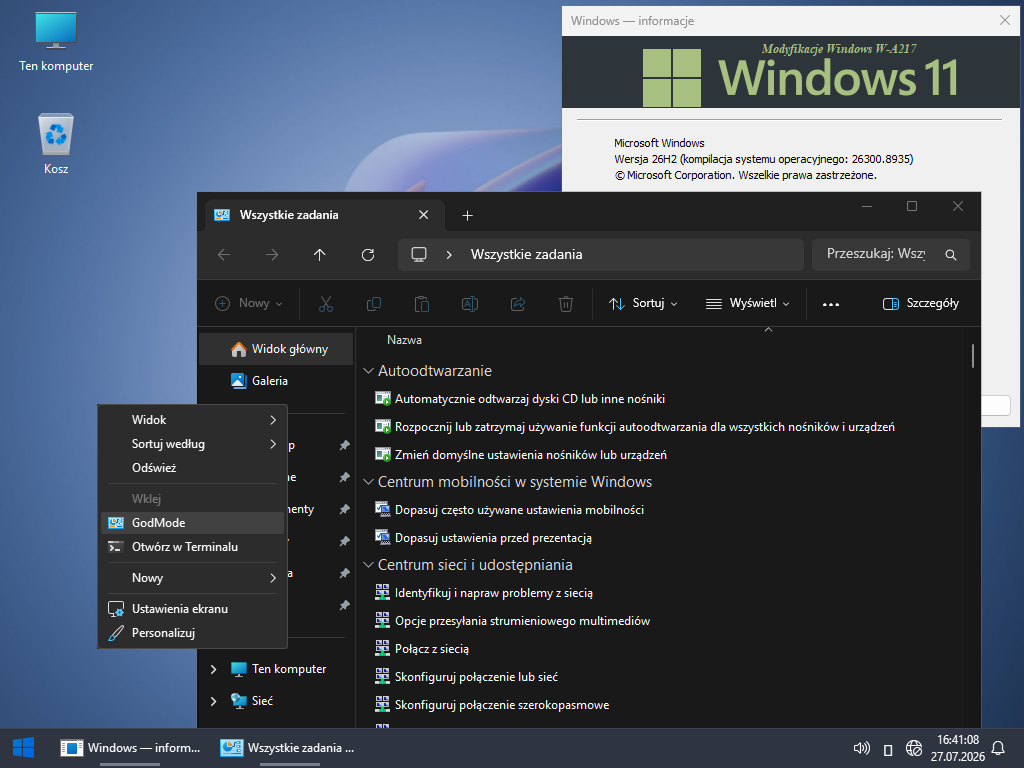
Task: Open the three-dots more options menu
Action: pyautogui.click(x=831, y=304)
